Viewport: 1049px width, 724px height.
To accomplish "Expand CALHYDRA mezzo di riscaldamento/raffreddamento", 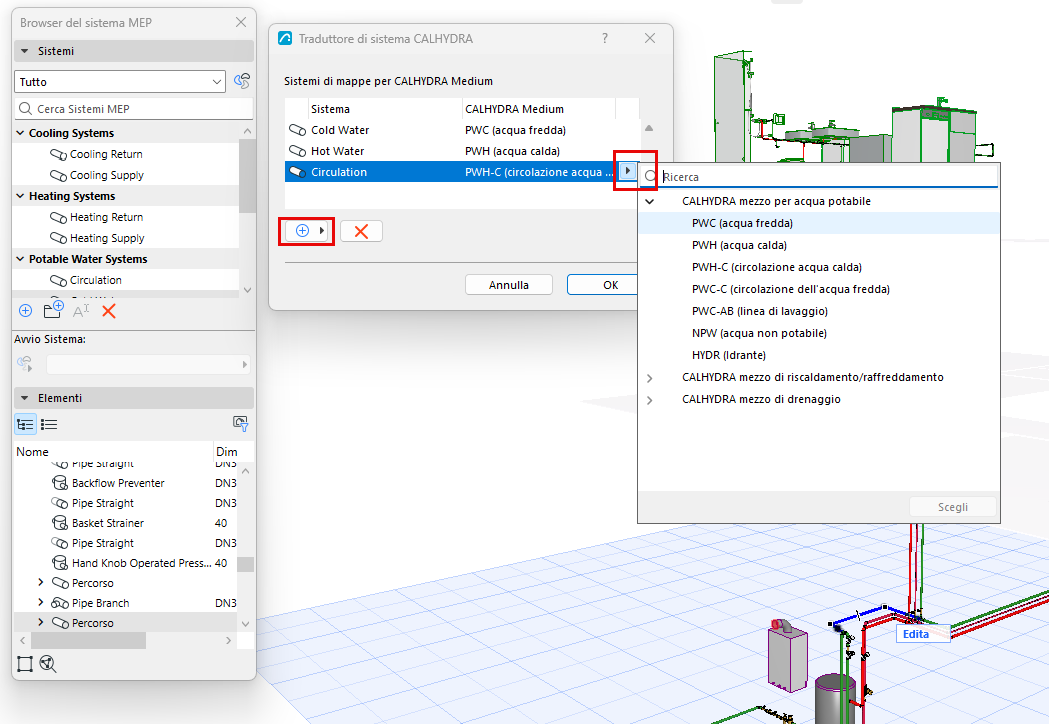I will (650, 378).
